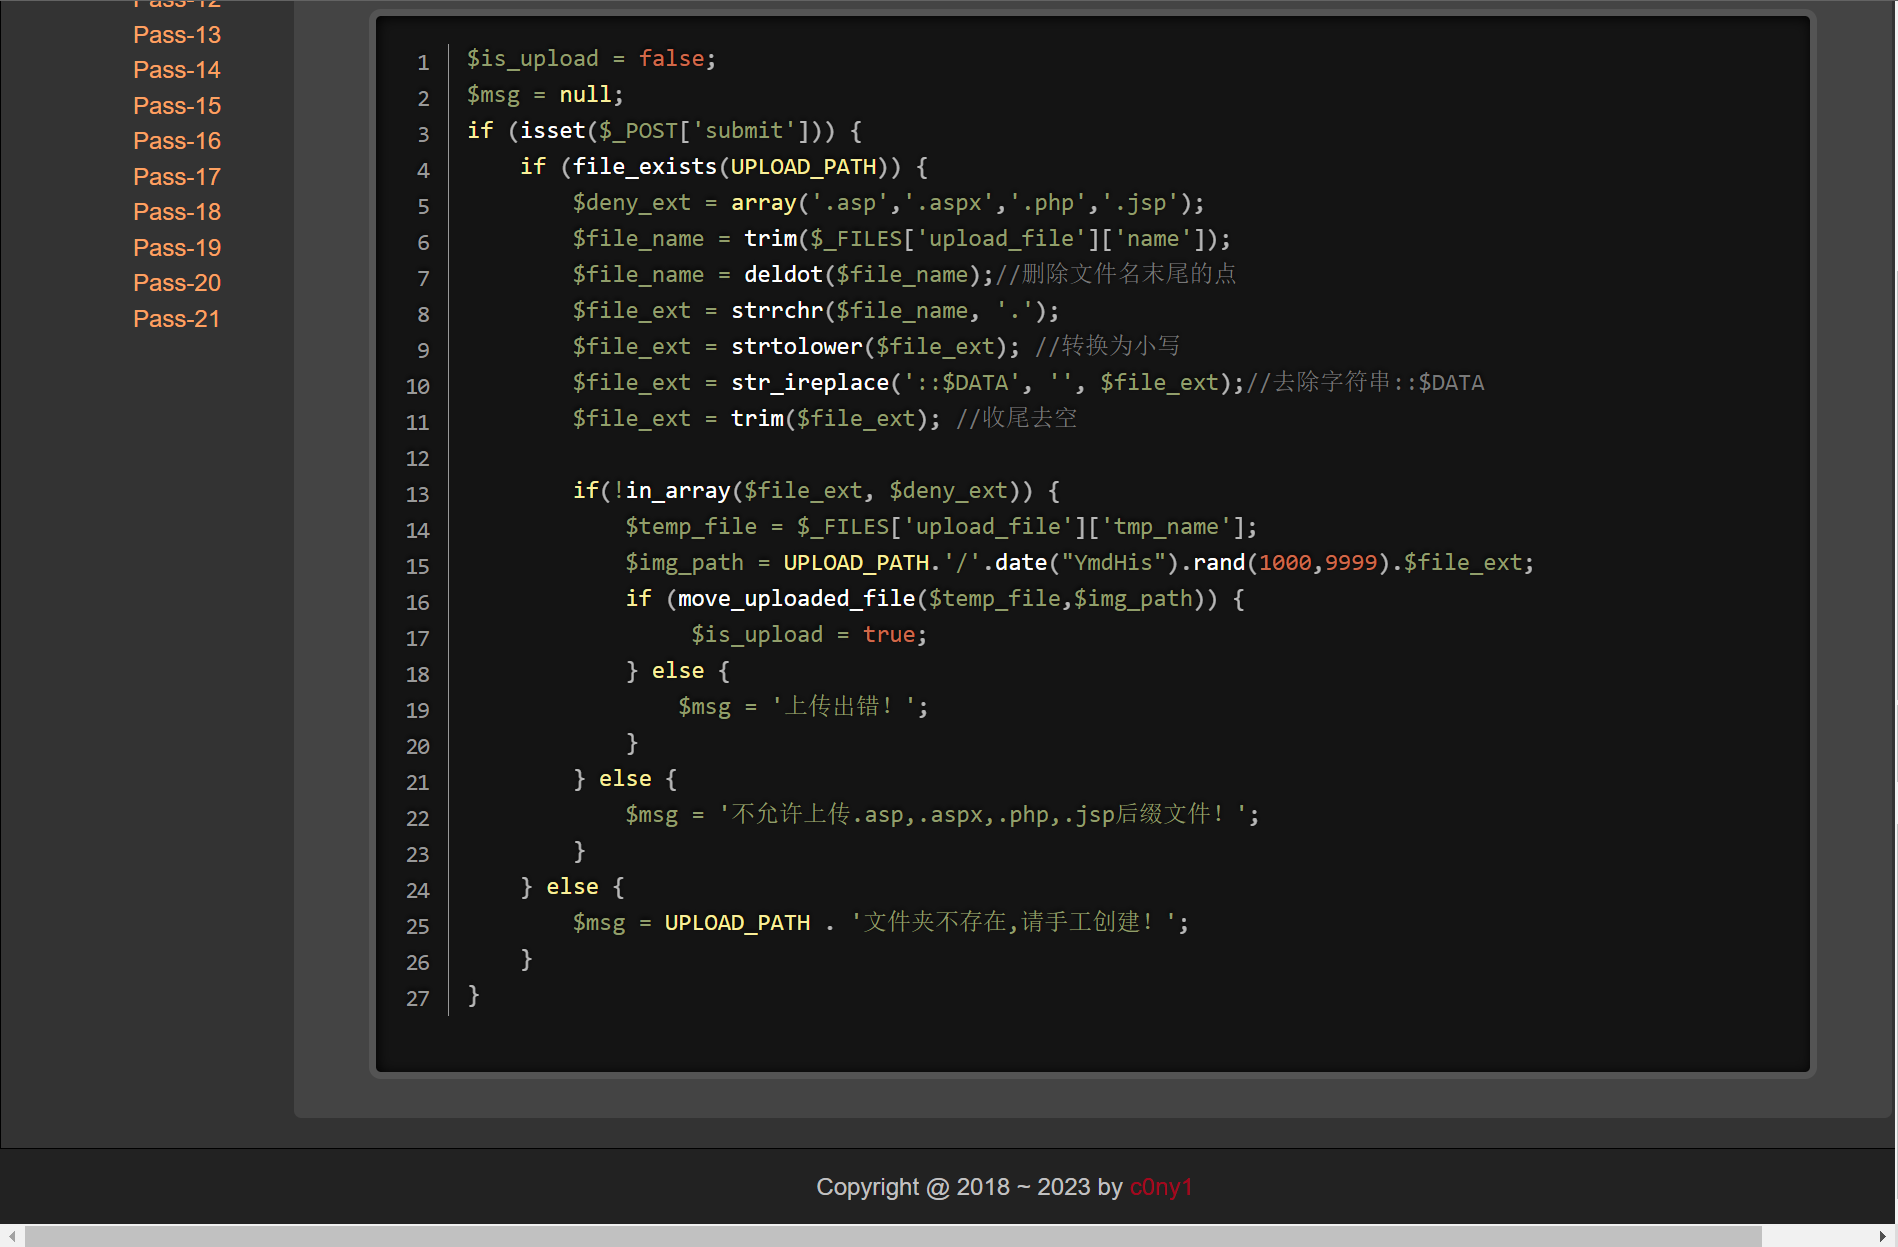The image size is (1898, 1247).
Task: Click the $deny_ext array declaration line
Action: (x=888, y=202)
